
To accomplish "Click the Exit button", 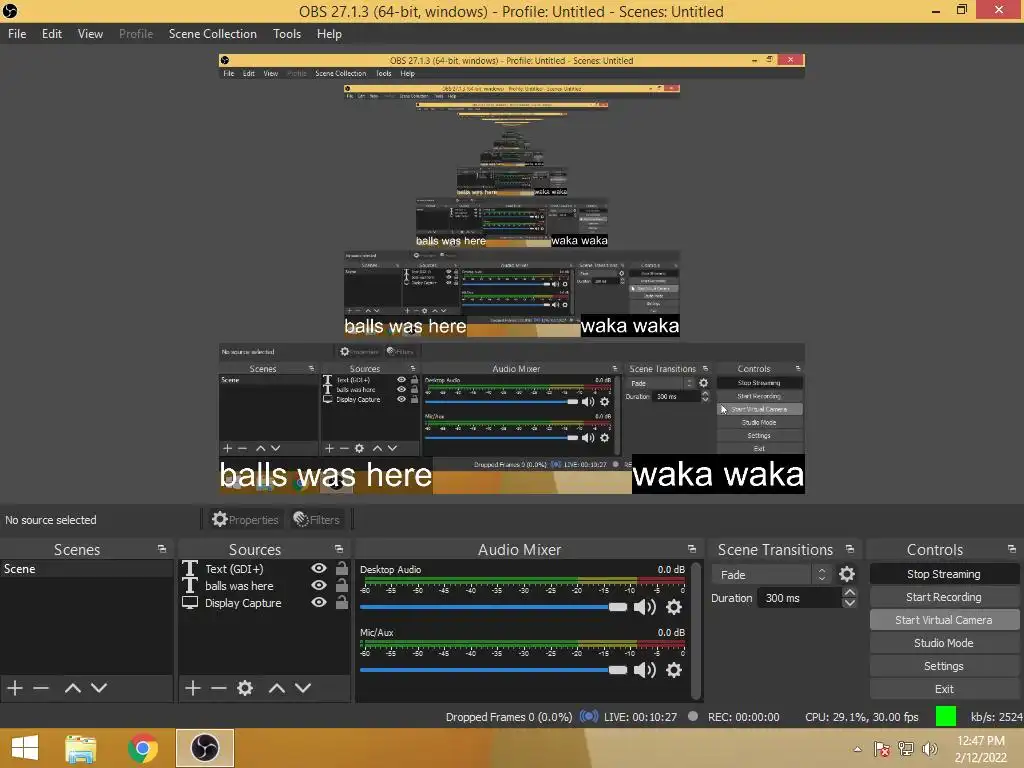I will [x=944, y=689].
